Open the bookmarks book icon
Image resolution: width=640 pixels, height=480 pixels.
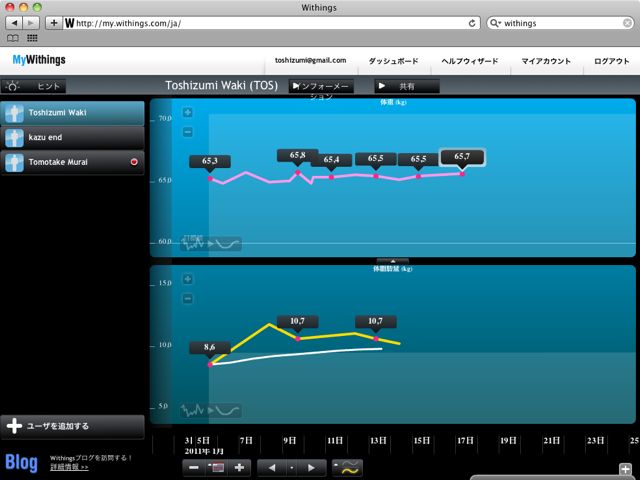(x=13, y=38)
